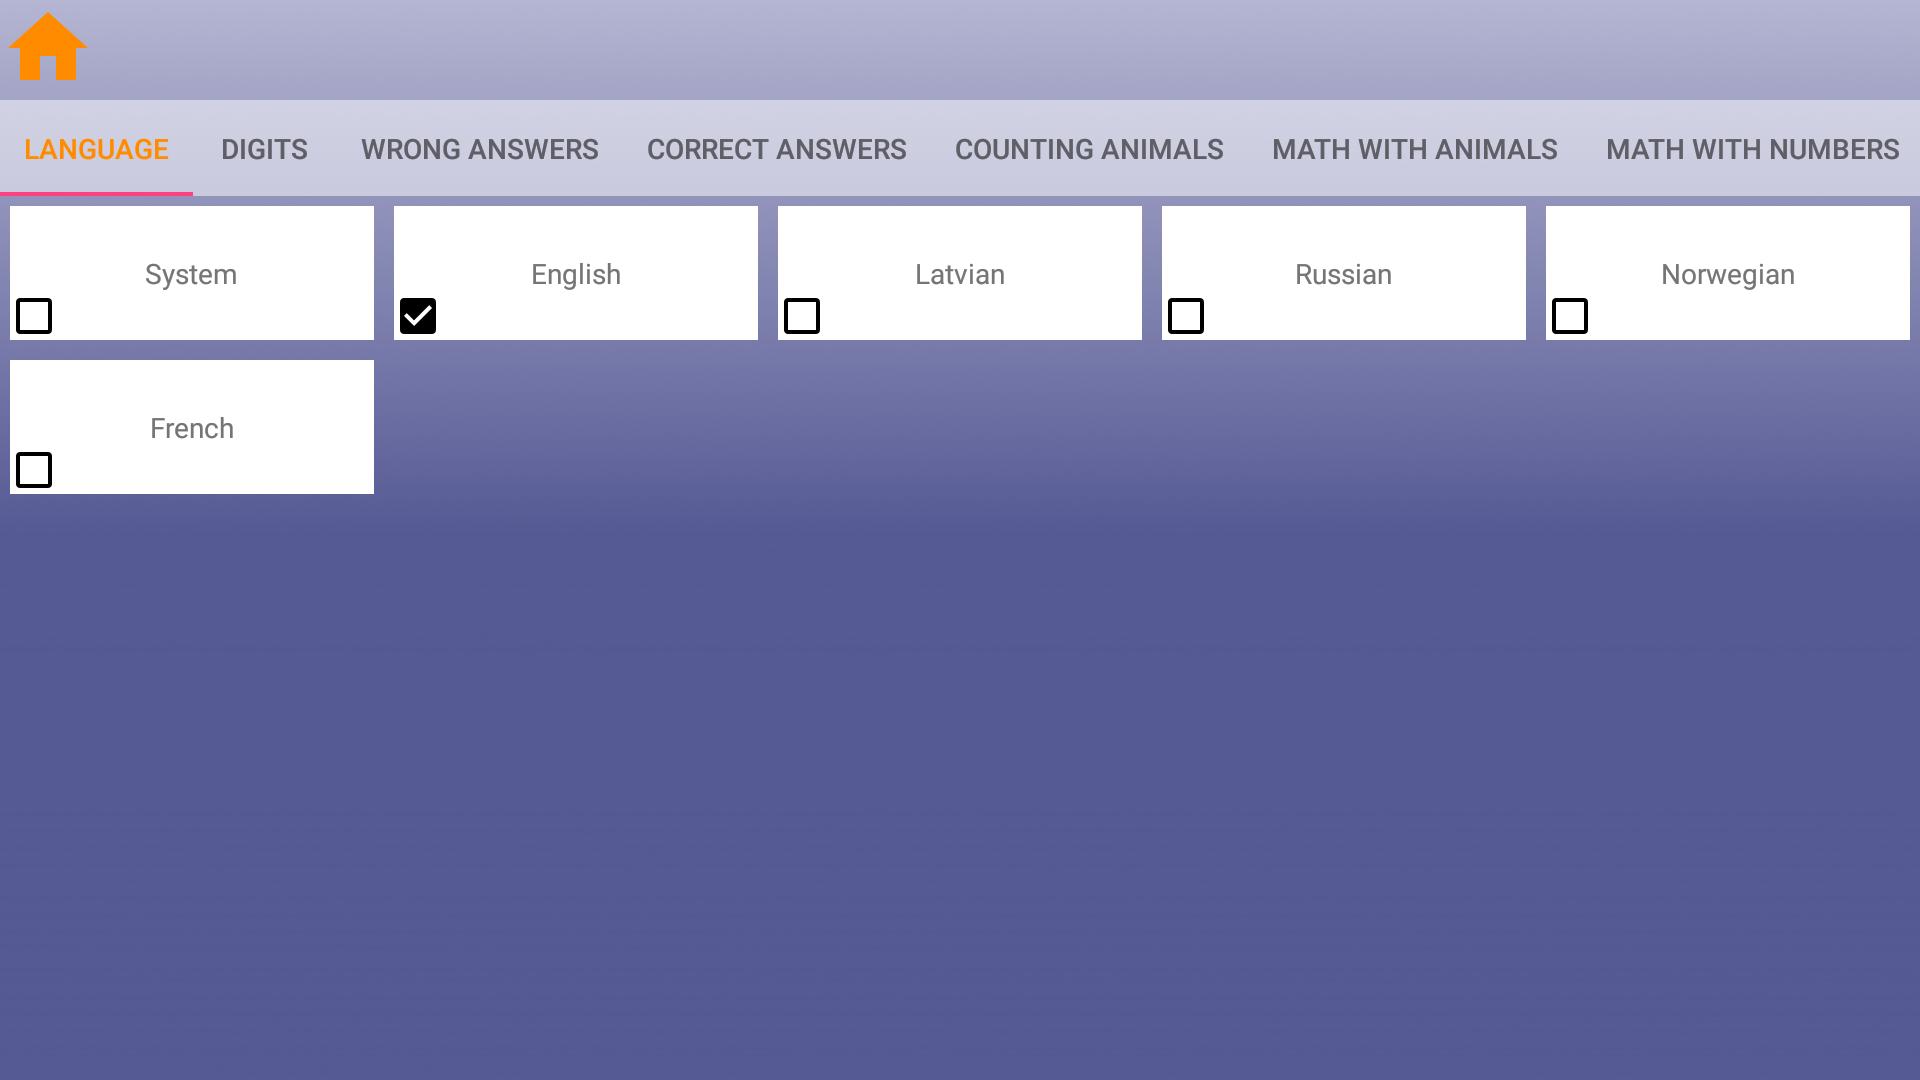Click the French label text
The image size is (1920, 1080).
point(192,429)
